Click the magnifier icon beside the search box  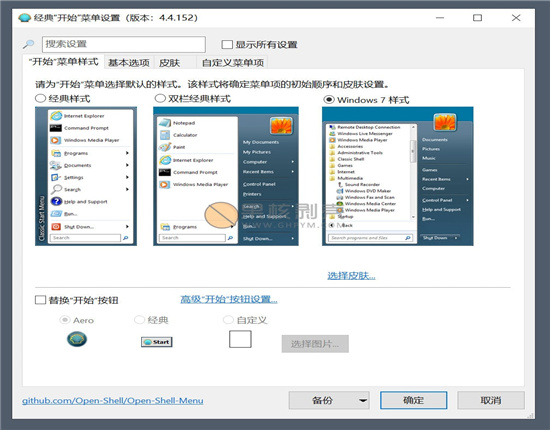pyautogui.click(x=28, y=44)
